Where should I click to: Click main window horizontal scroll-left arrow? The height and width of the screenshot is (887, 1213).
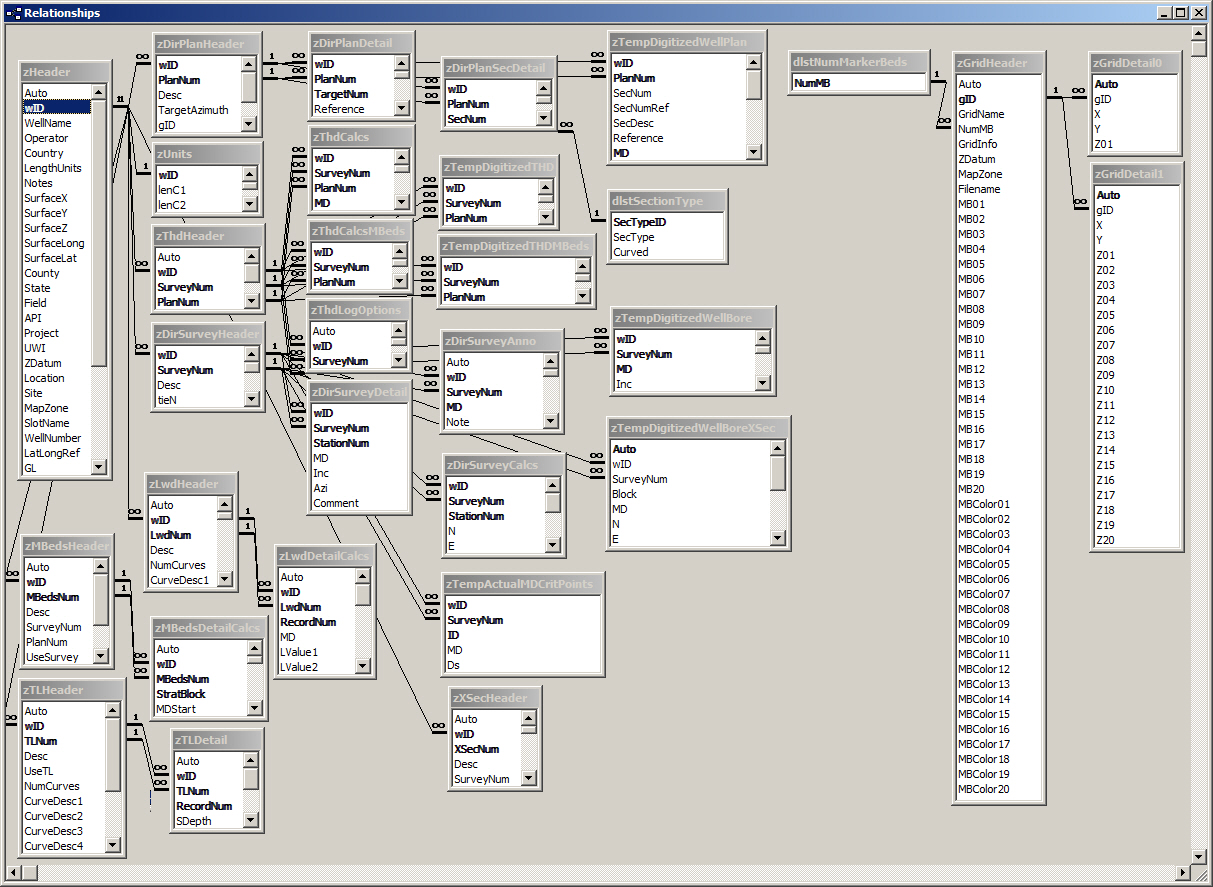click(13, 873)
